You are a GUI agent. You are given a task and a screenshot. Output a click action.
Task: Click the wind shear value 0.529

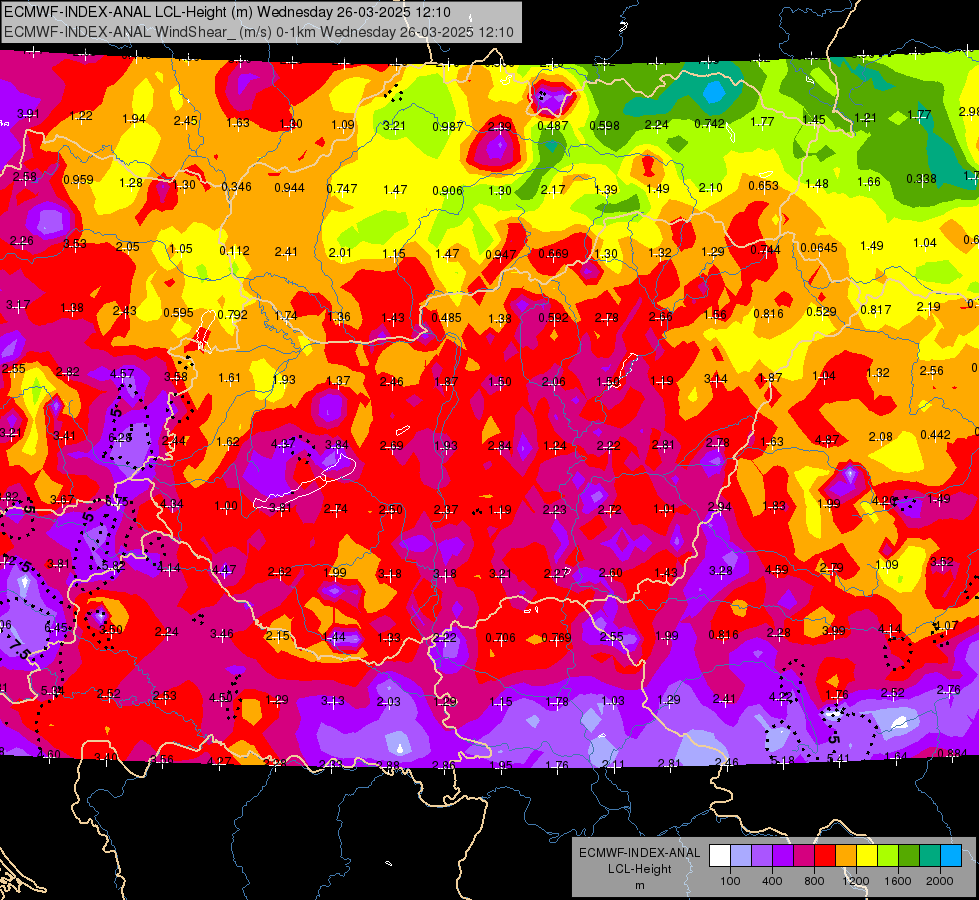[821, 312]
